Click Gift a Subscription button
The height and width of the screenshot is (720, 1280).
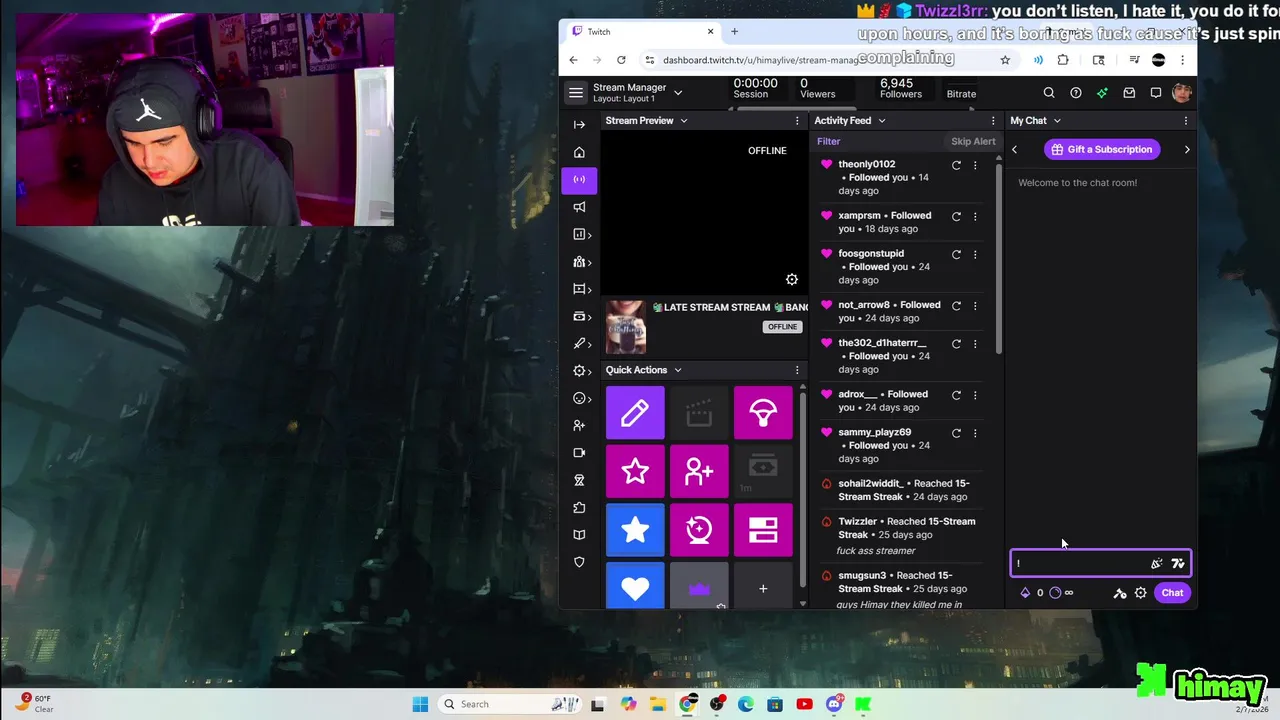click(x=1101, y=150)
